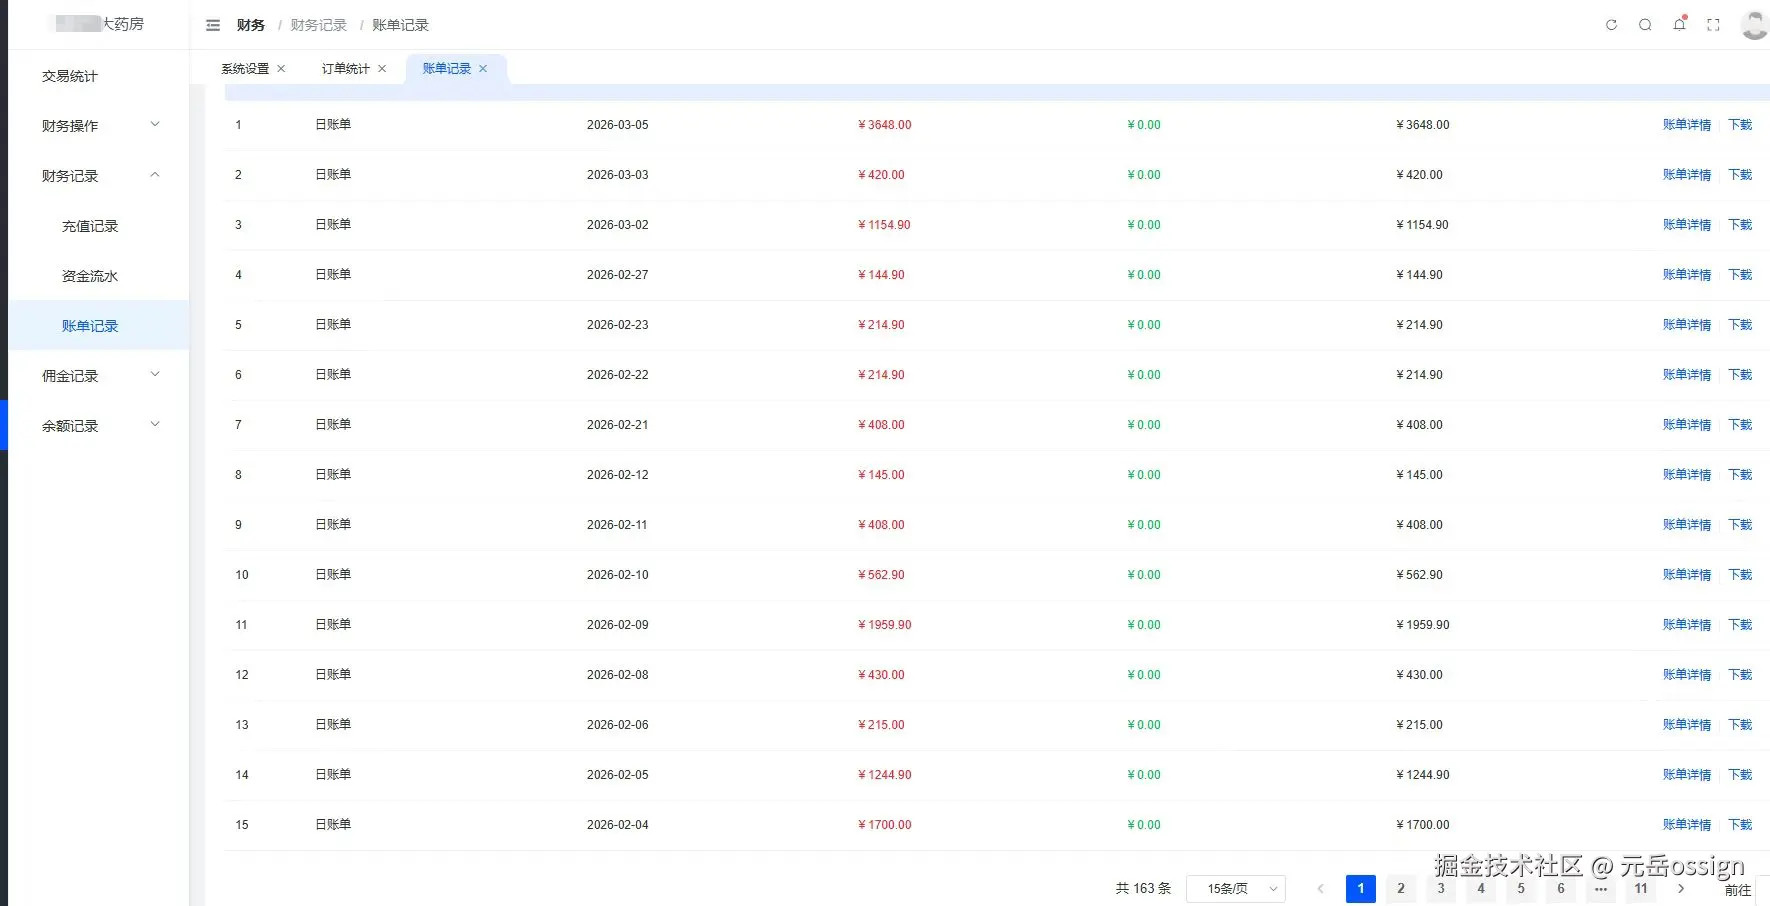Open 账单详情 for 2026-03-05 bill

point(1687,125)
